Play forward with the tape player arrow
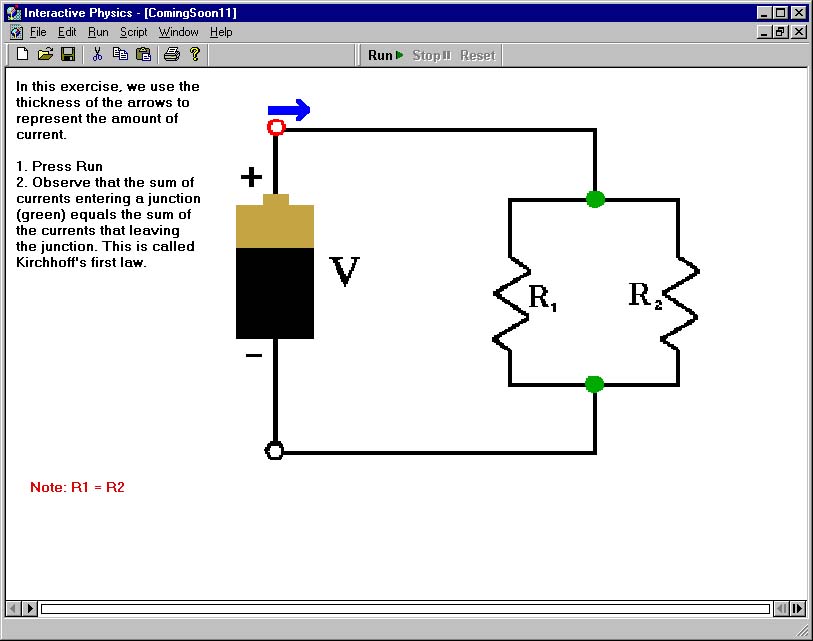Viewport: 813px width, 641px height. coord(30,608)
